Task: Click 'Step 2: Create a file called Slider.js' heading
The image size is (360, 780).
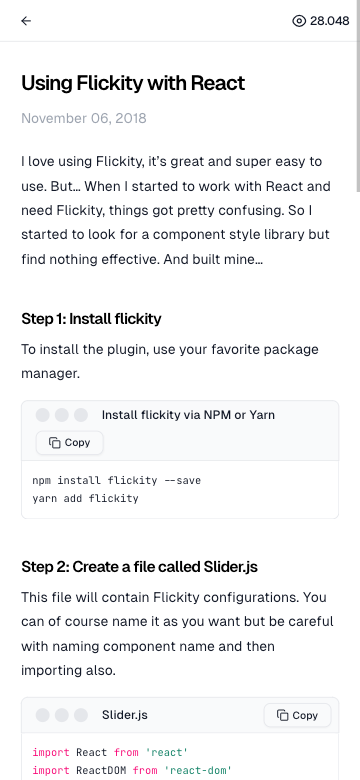Action: tap(139, 567)
